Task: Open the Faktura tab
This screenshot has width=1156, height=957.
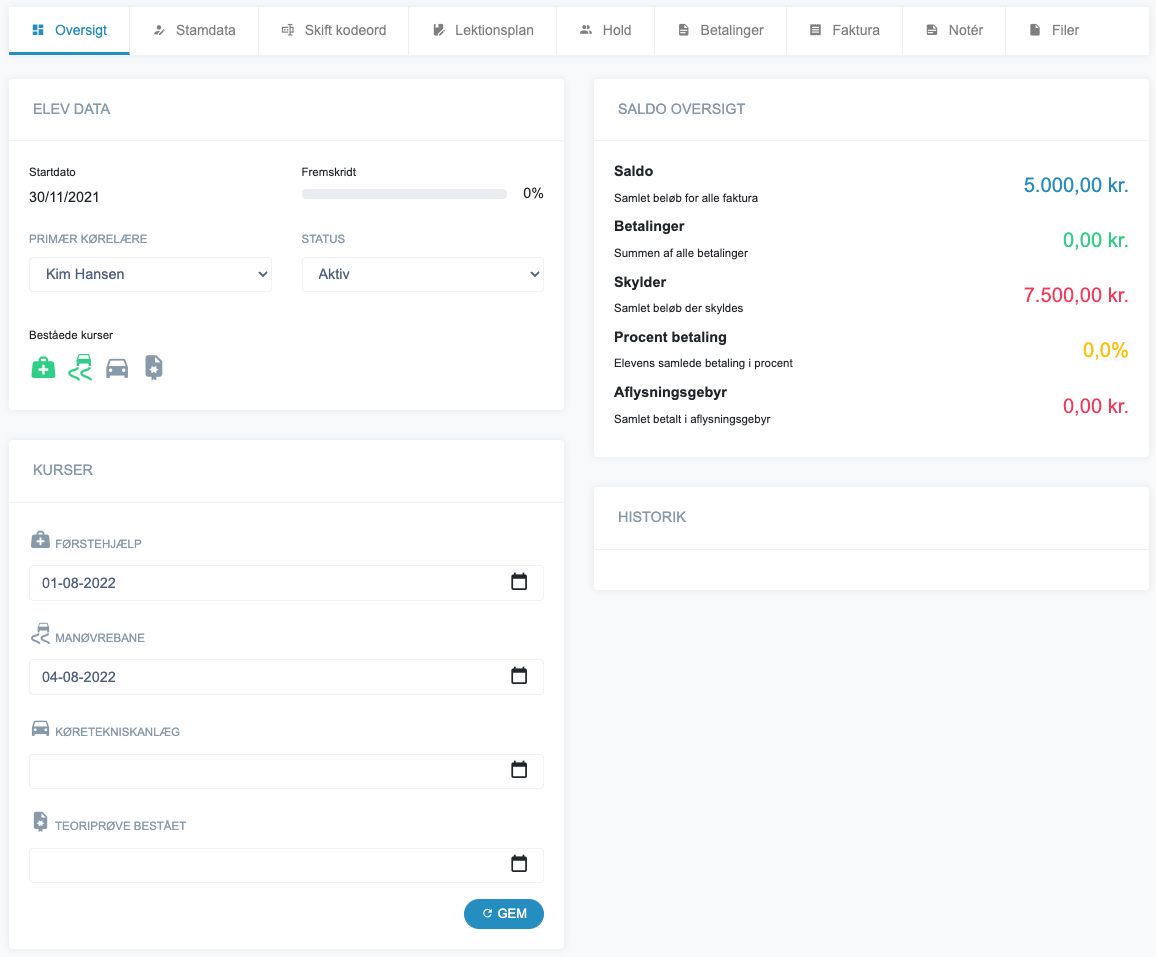Action: tap(844, 30)
